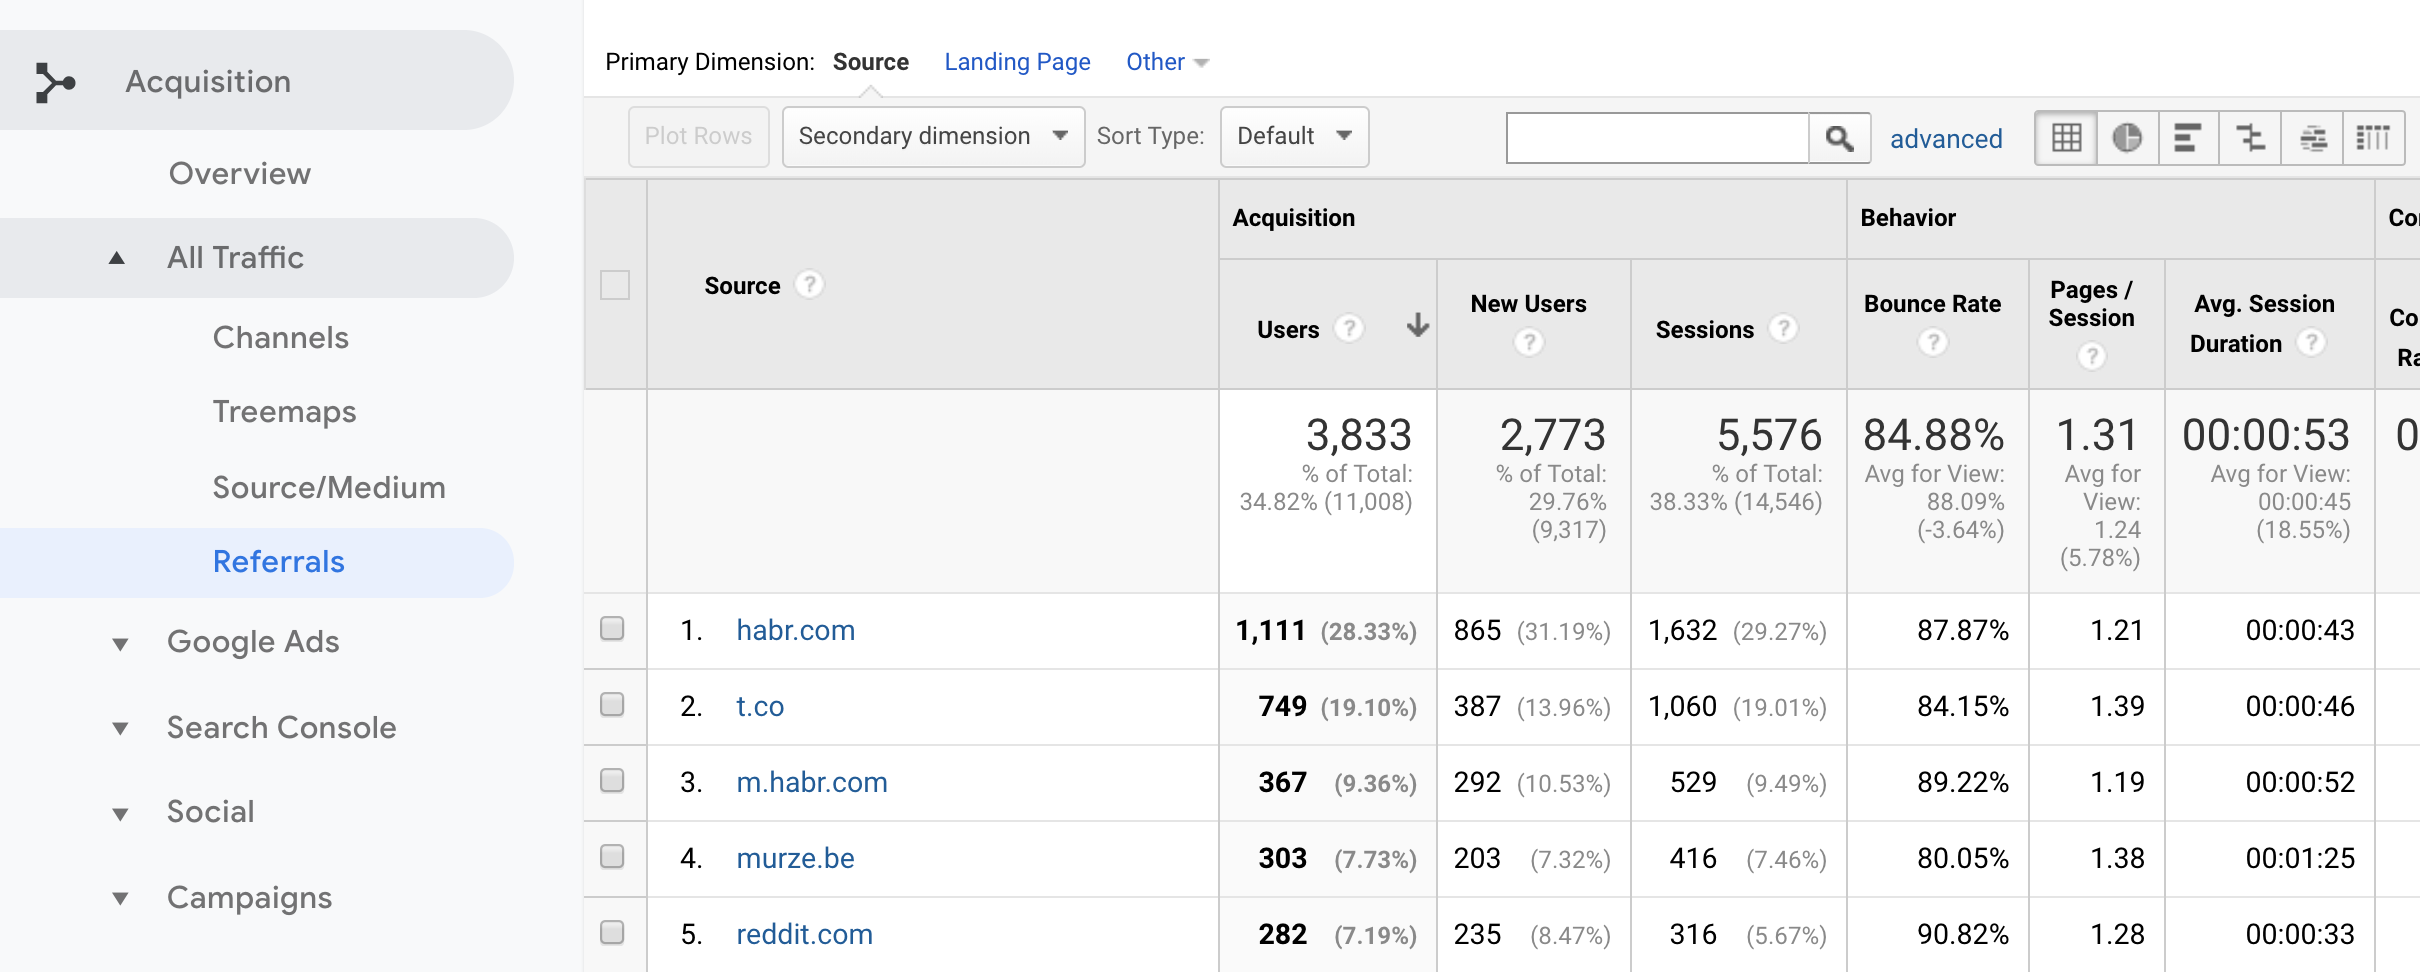
Task: Click the advanced filter link
Action: click(1946, 139)
